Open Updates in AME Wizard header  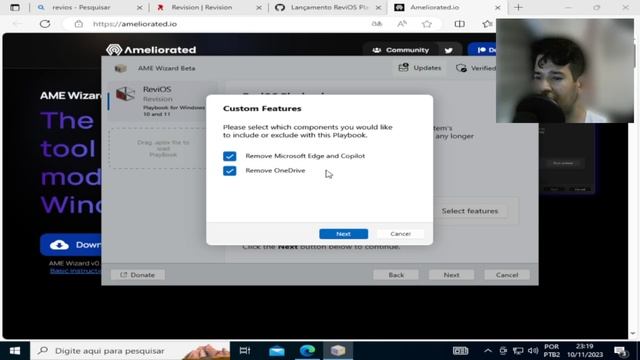[420, 68]
